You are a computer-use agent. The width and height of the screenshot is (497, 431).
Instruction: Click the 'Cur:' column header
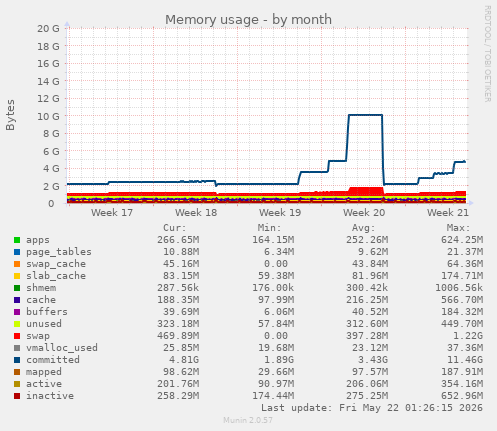175,228
